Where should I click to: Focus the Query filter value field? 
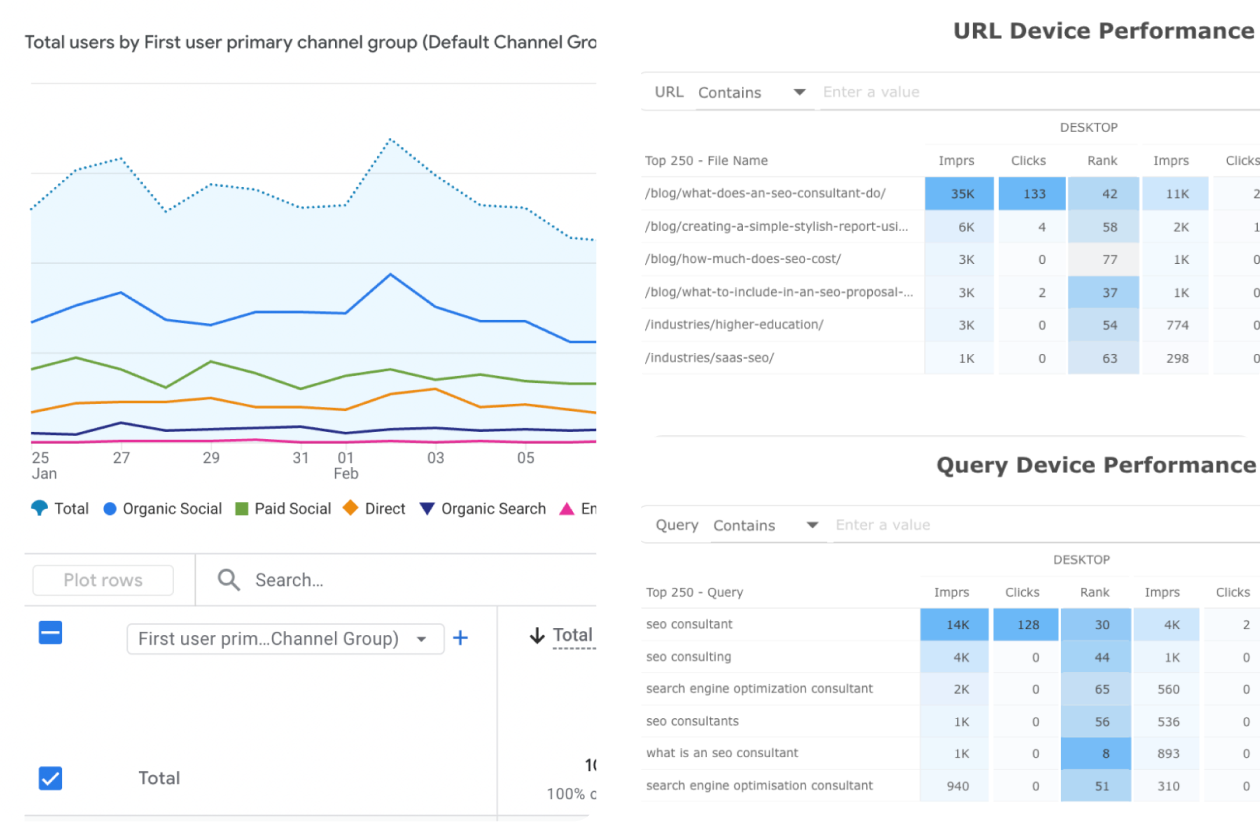pos(1046,525)
